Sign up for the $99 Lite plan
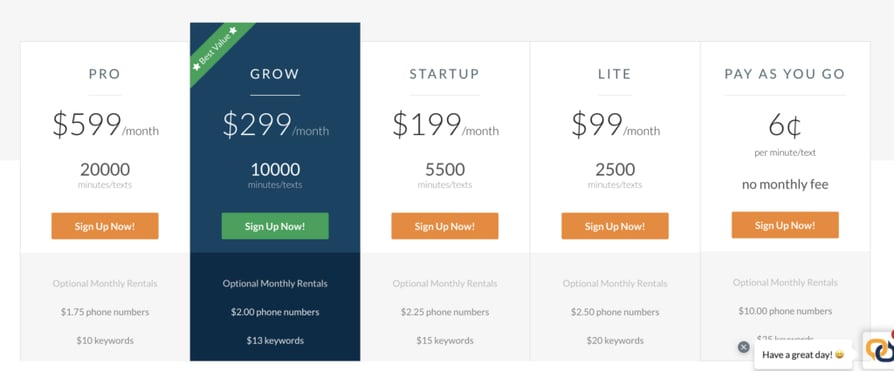Viewport: 894px width, 371px height. 615,226
